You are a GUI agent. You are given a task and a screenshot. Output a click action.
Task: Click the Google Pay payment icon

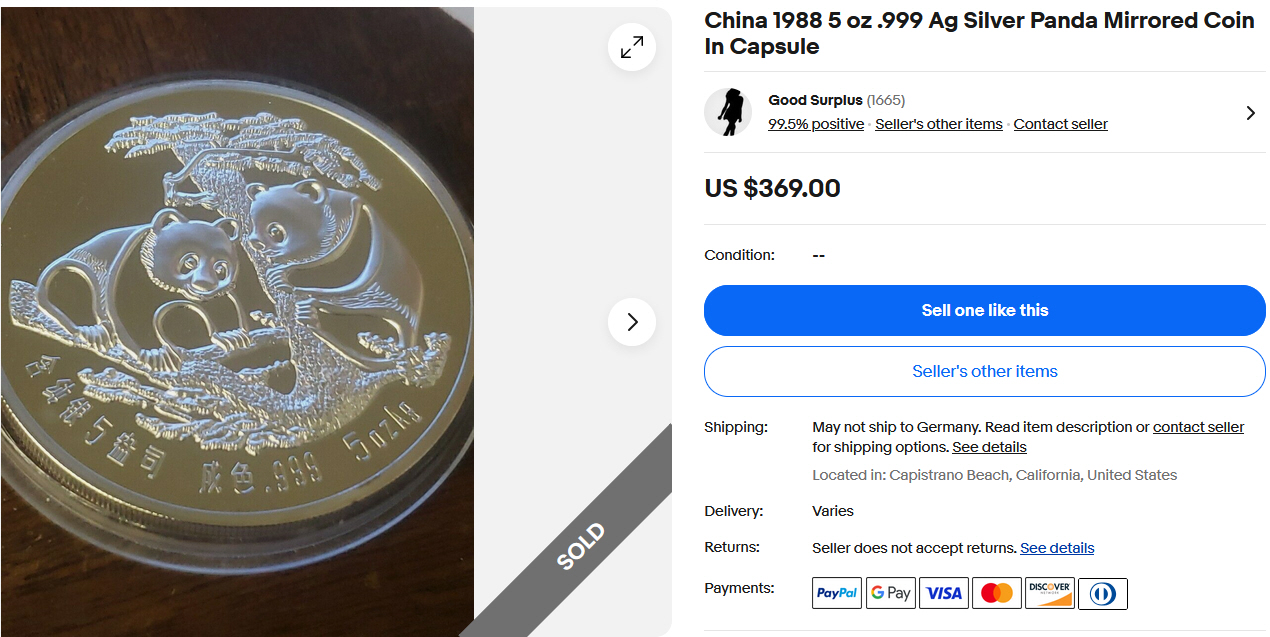point(890,593)
